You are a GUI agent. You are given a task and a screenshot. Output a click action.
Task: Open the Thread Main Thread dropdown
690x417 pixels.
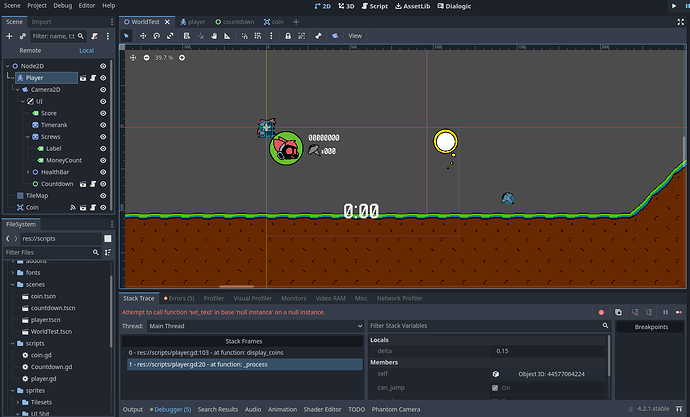coord(255,326)
